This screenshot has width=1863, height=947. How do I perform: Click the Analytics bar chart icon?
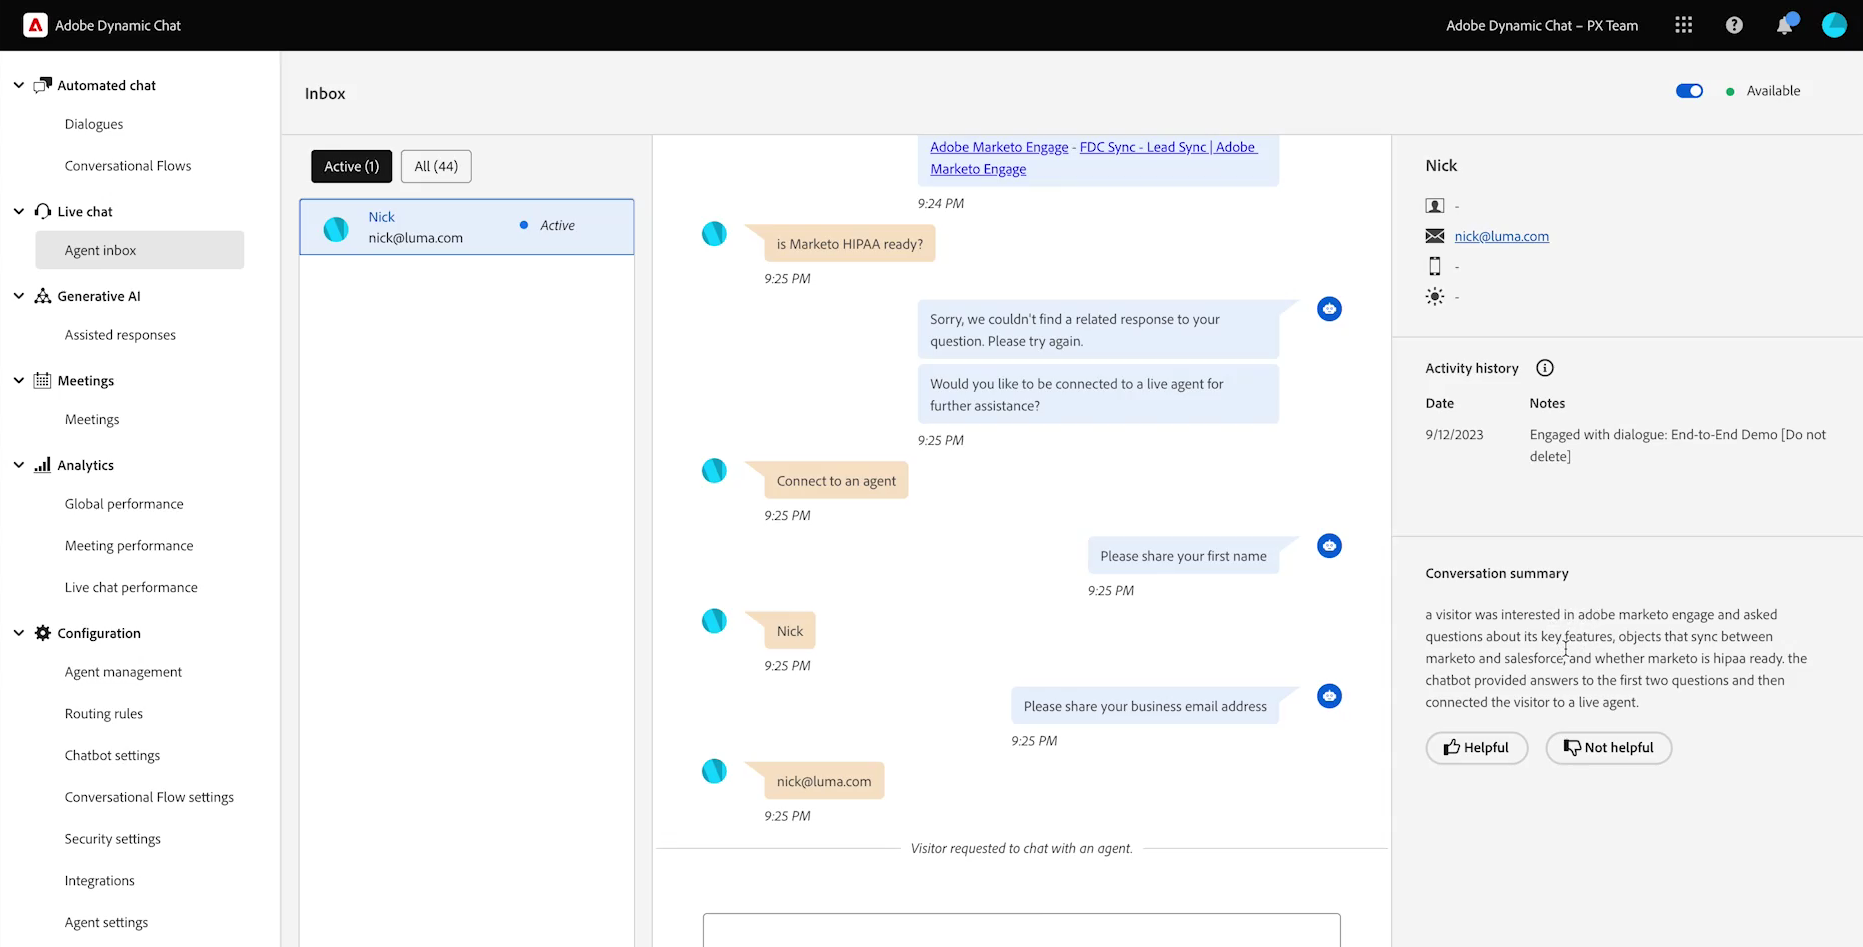42,465
